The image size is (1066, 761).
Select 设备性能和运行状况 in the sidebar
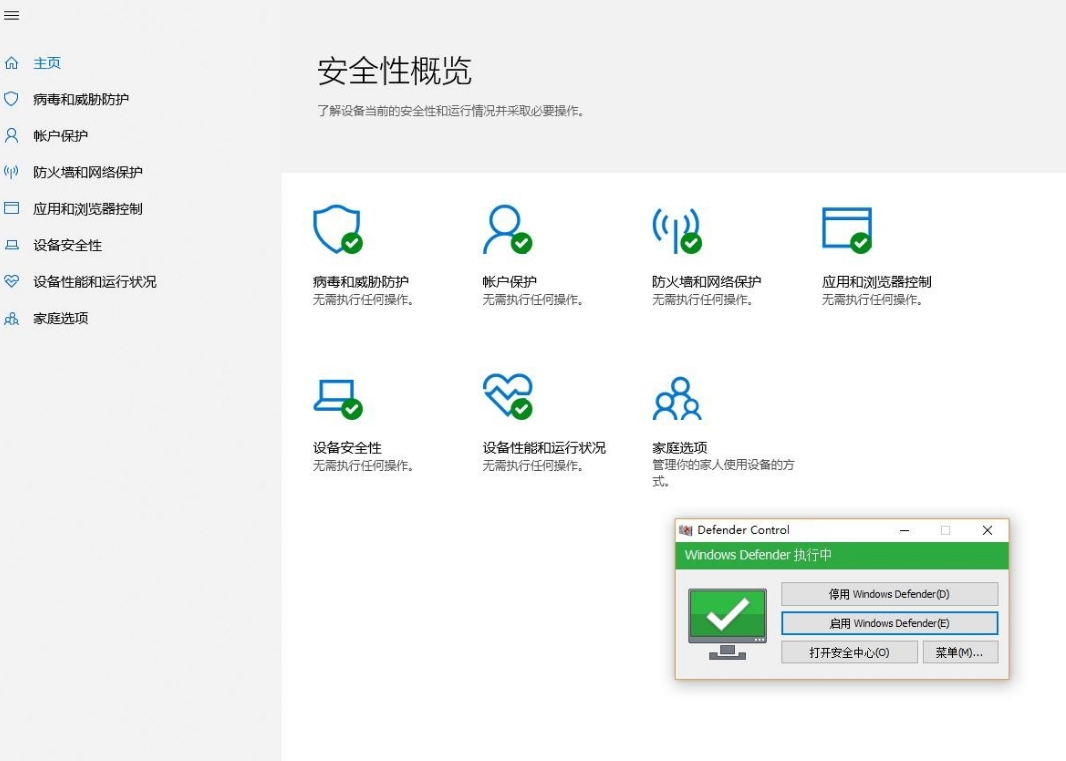[x=94, y=282]
